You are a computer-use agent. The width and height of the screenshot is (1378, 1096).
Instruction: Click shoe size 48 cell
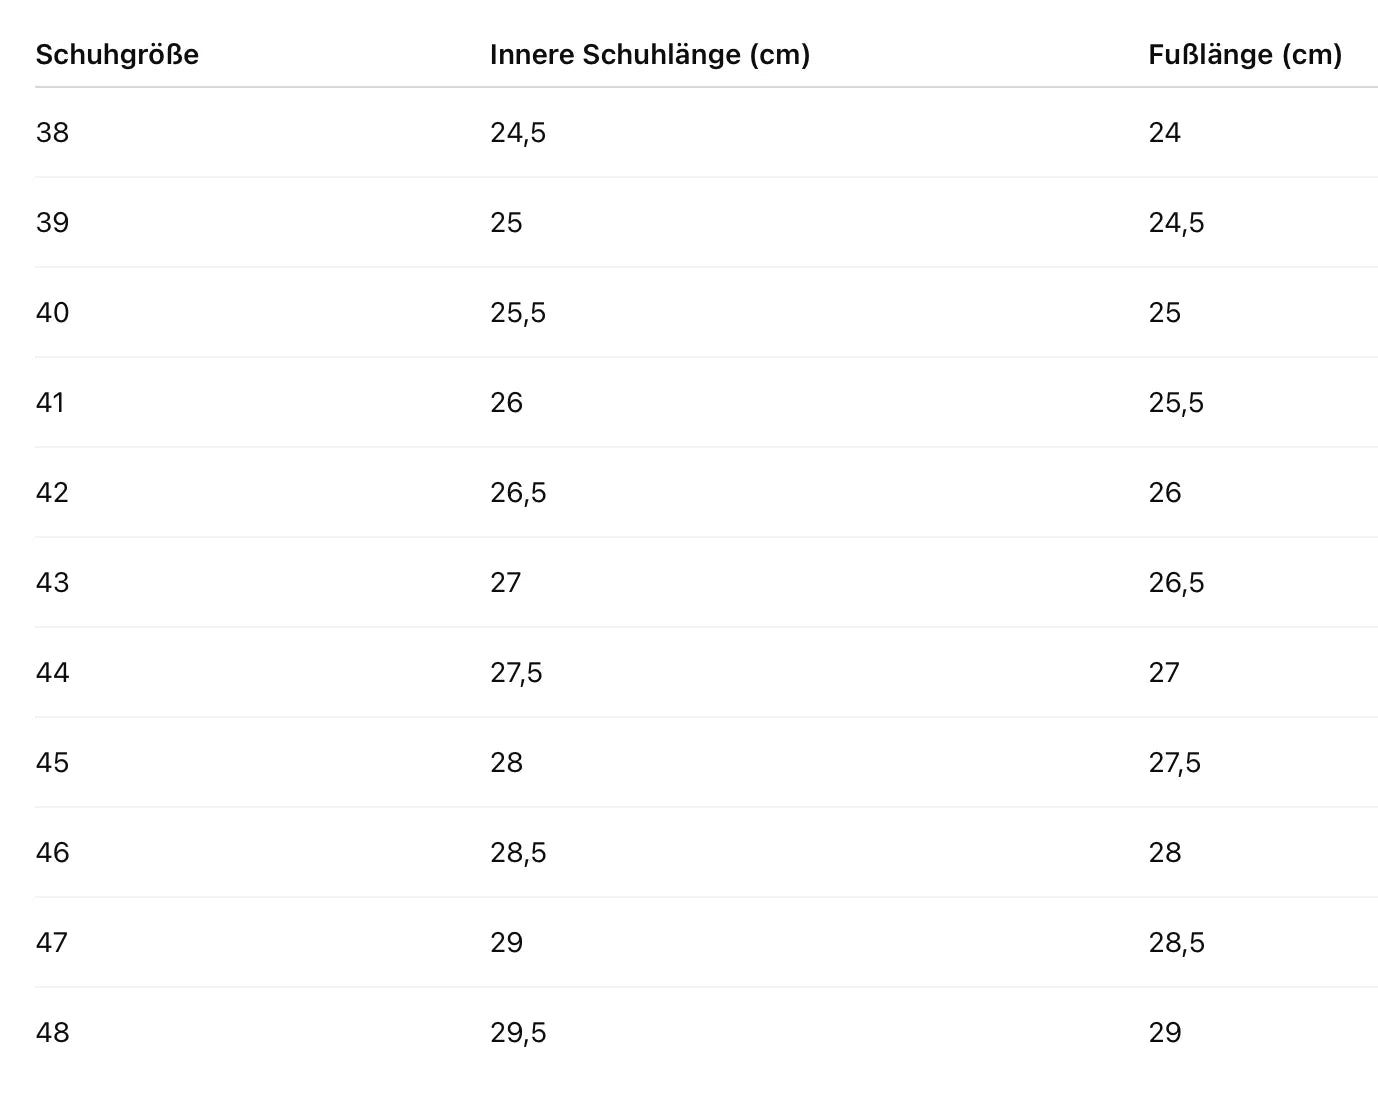pyautogui.click(x=53, y=1033)
